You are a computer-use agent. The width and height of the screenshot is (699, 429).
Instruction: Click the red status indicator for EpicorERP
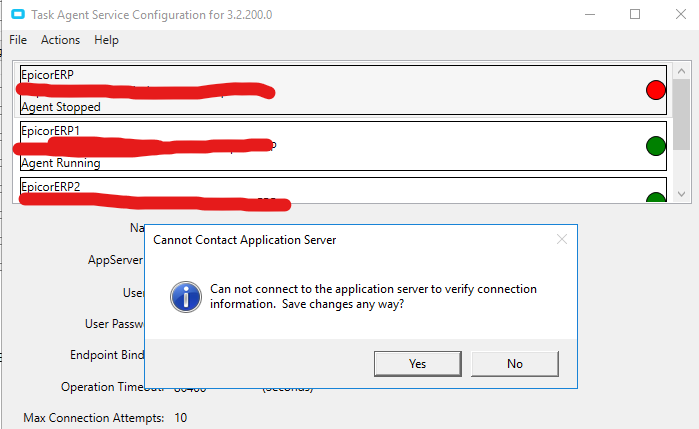656,91
